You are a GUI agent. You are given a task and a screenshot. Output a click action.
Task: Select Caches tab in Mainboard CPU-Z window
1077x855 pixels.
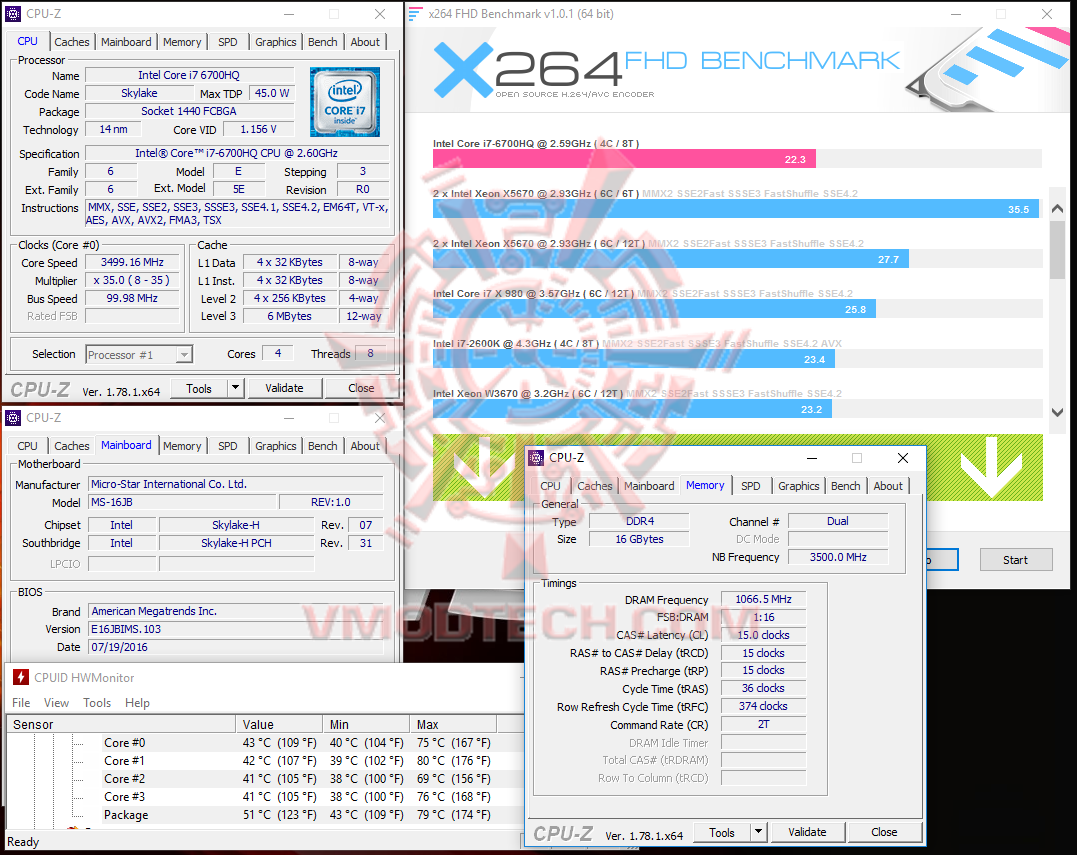71,446
